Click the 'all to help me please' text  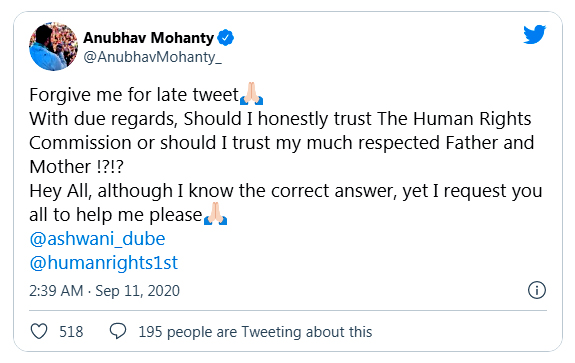coord(116,215)
